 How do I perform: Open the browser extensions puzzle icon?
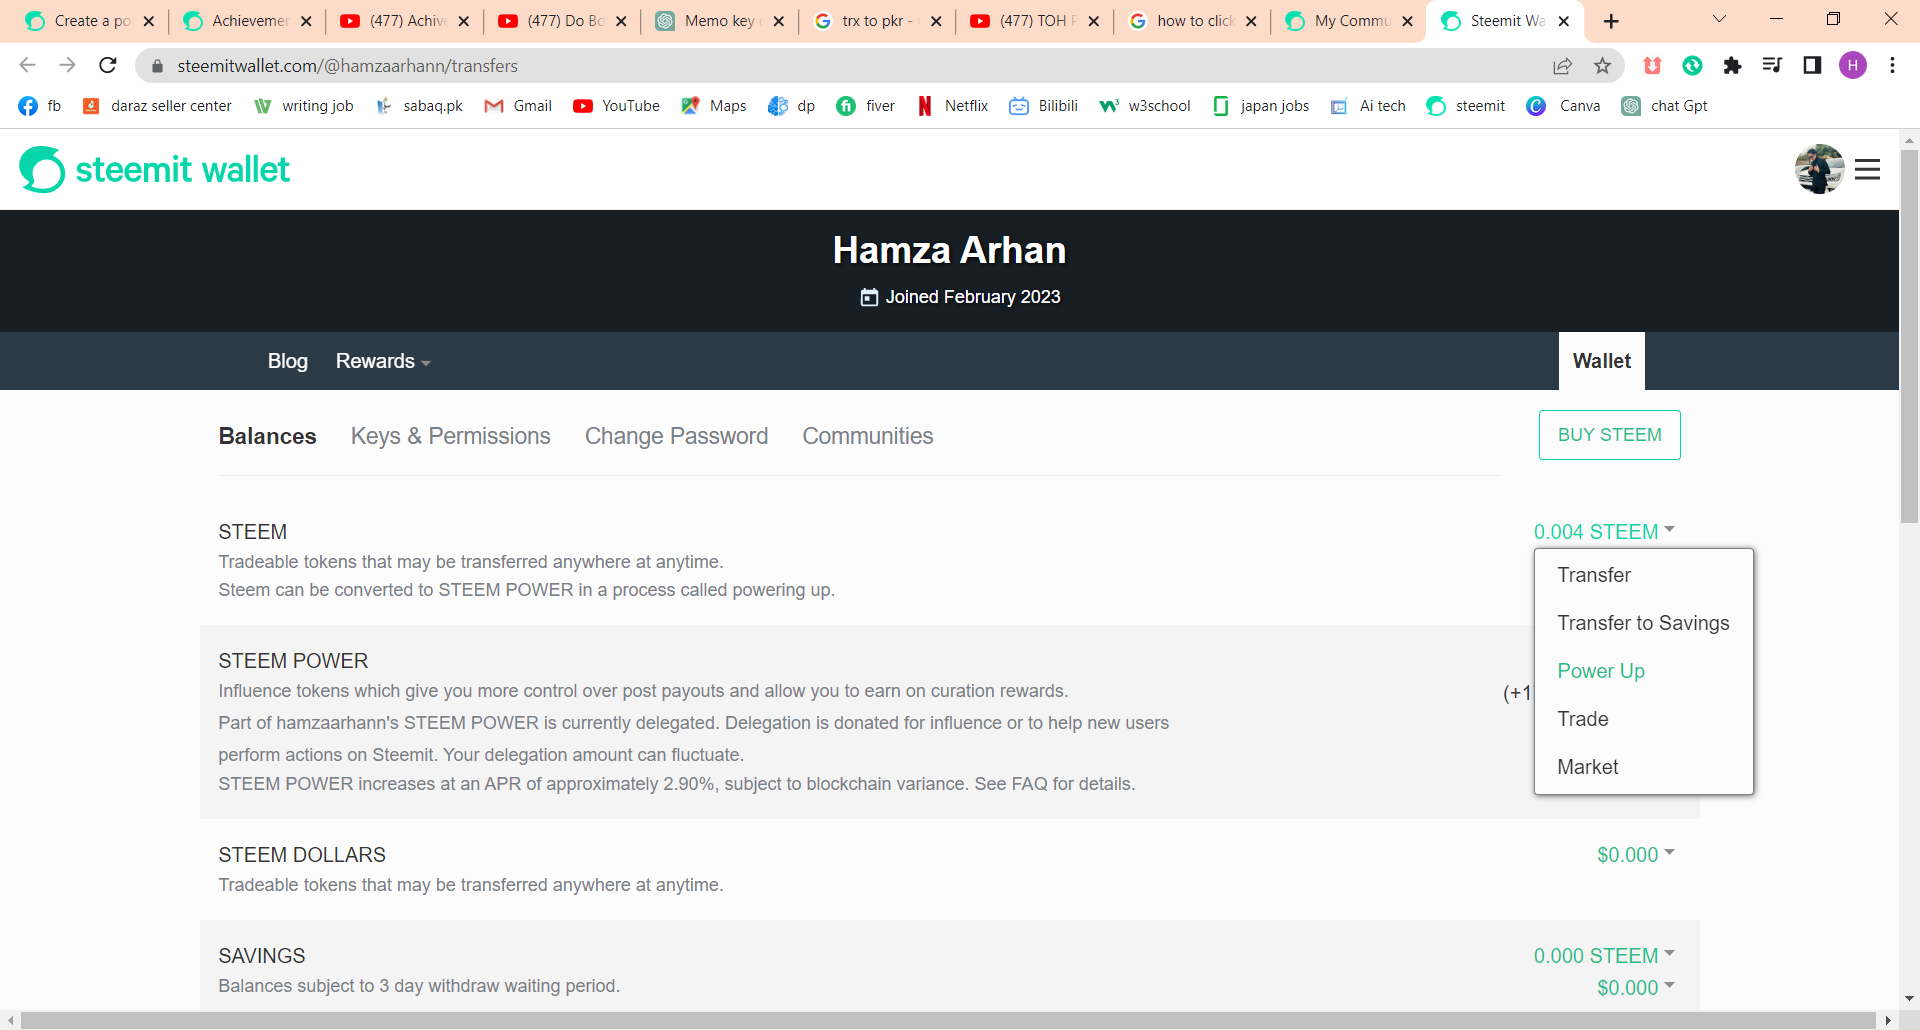pos(1732,66)
